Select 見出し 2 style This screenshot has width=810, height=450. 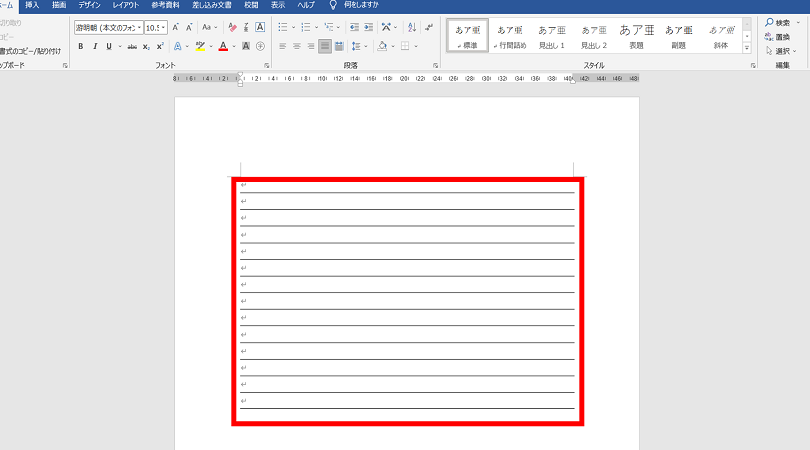(x=594, y=36)
